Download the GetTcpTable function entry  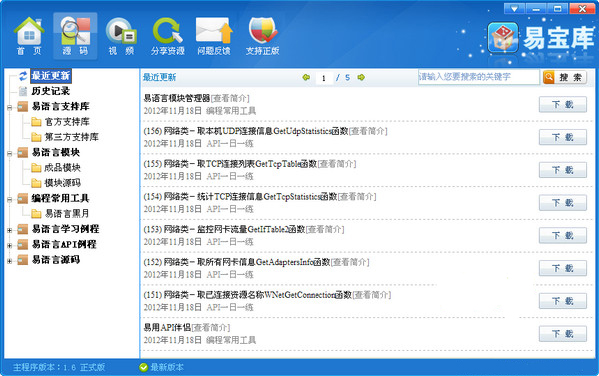(563, 170)
